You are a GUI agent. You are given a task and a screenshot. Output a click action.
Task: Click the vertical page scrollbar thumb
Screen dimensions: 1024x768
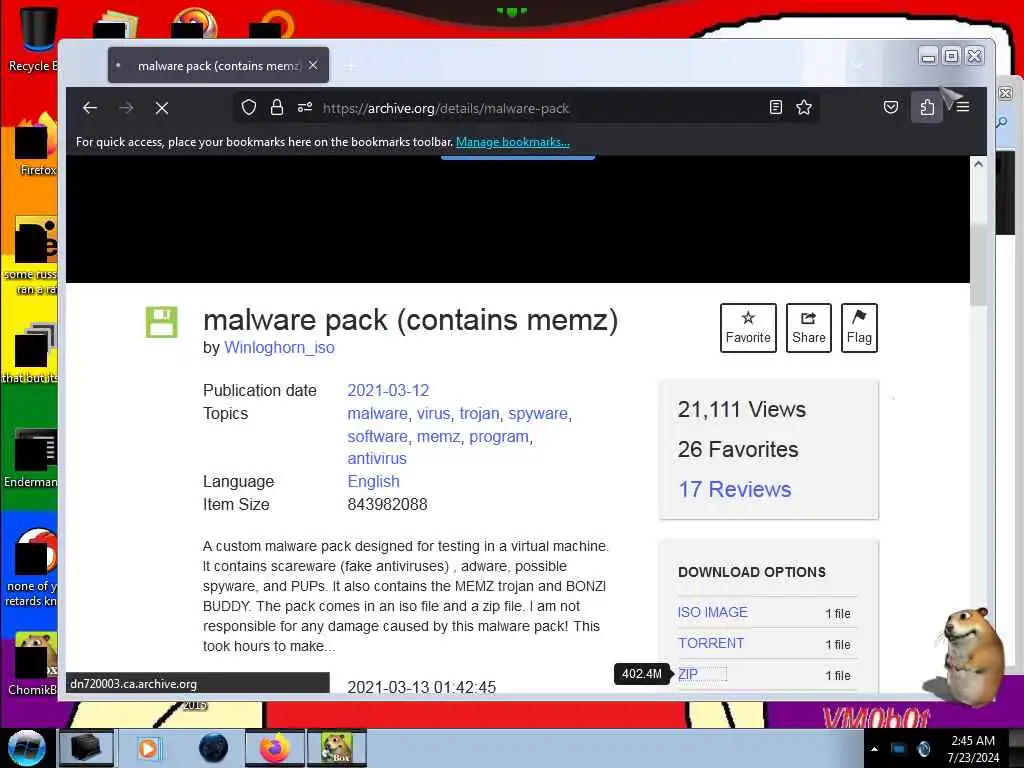click(x=978, y=264)
